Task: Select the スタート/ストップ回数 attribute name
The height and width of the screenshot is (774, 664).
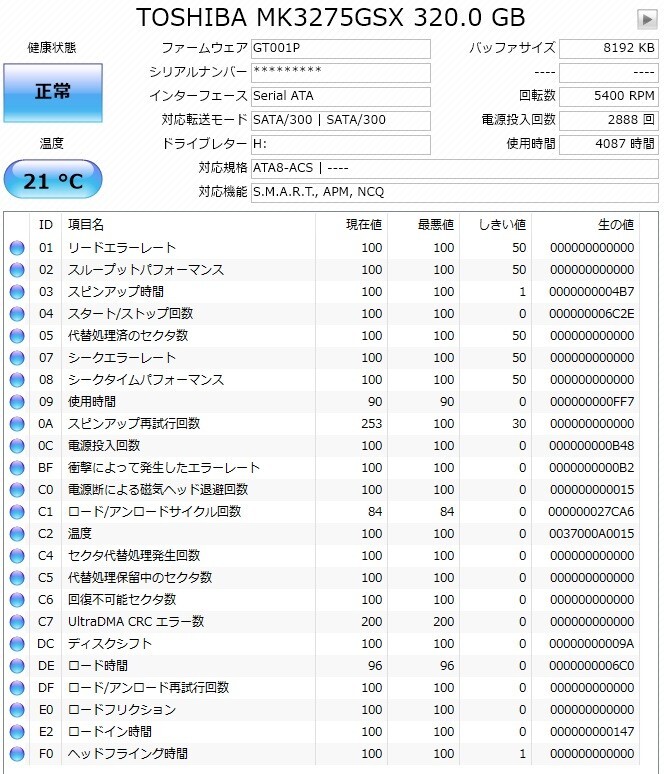Action: pyautogui.click(x=130, y=314)
